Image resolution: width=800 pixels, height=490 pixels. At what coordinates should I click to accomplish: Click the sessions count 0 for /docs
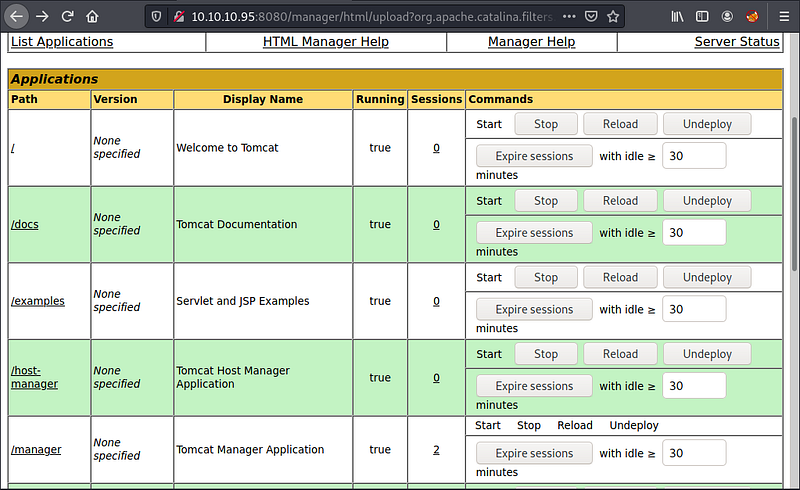436,225
